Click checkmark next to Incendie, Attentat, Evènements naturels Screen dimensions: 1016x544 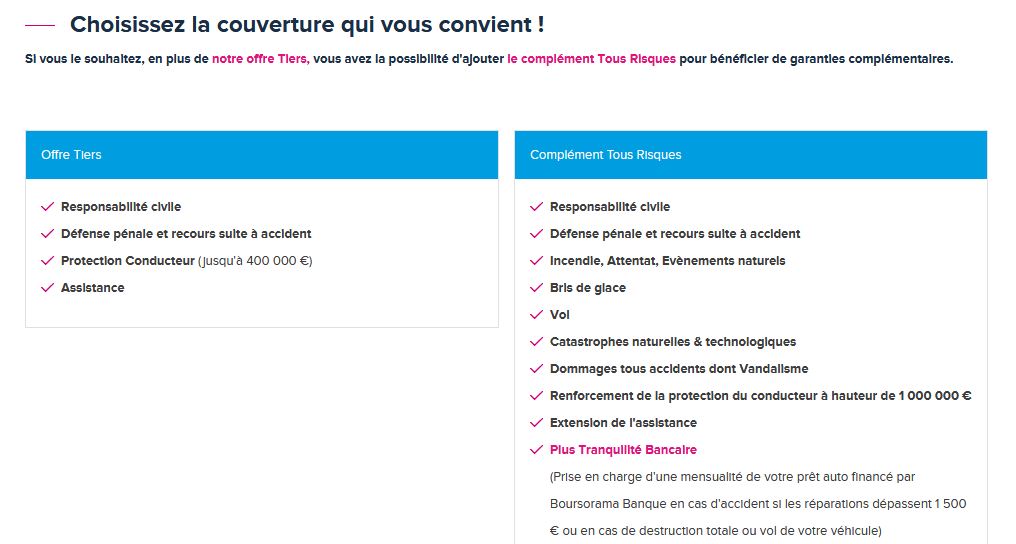click(536, 260)
